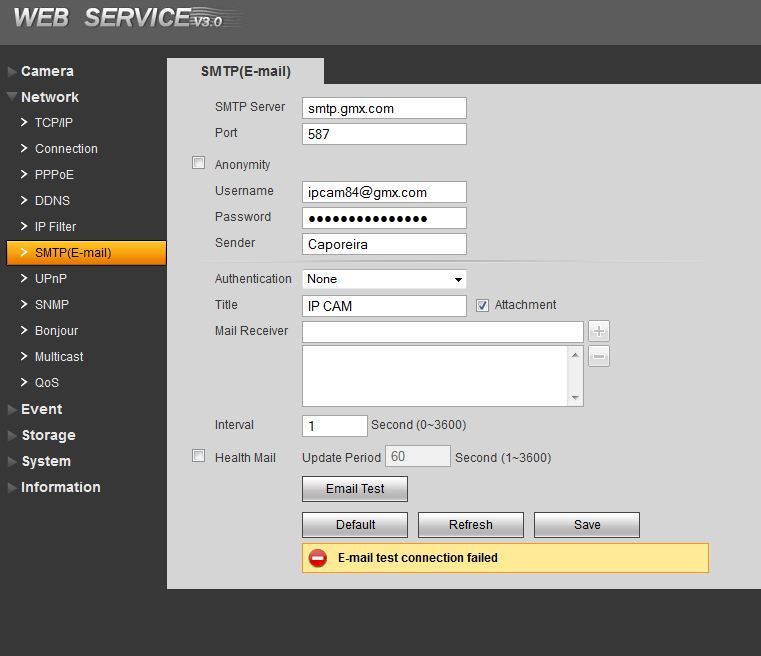Image resolution: width=761 pixels, height=656 pixels.
Task: Enable the Health Mail checkbox
Action: tap(198, 456)
